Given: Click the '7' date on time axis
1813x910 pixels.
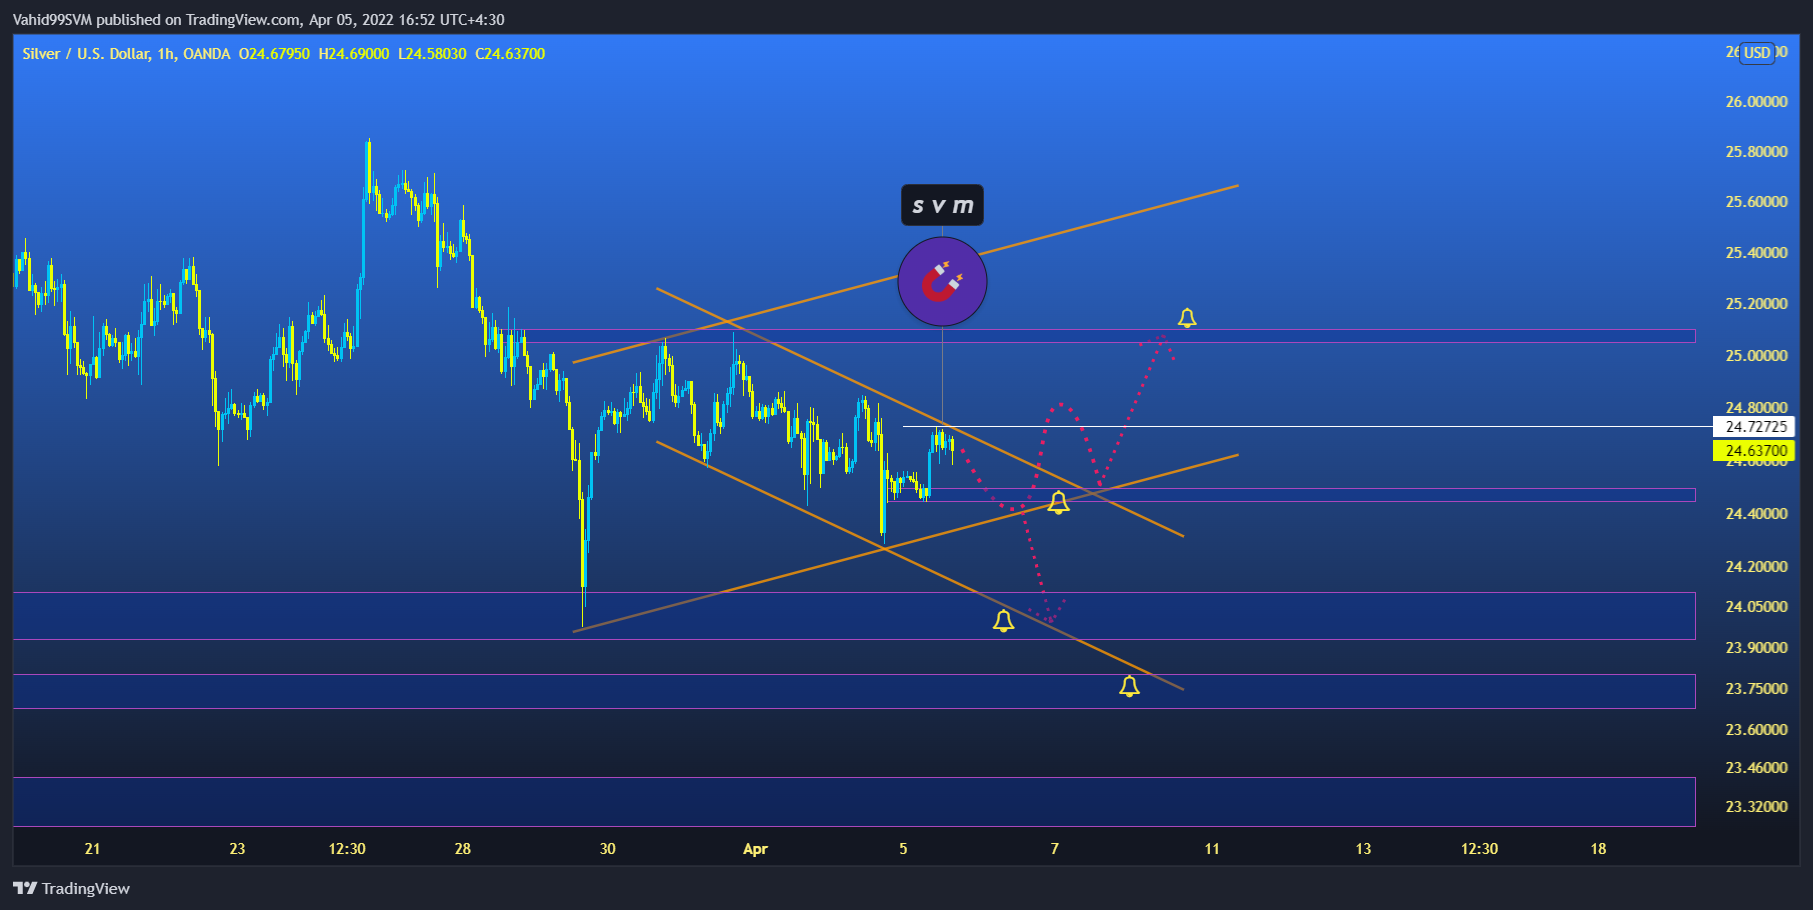Looking at the screenshot, I should [x=1054, y=849].
